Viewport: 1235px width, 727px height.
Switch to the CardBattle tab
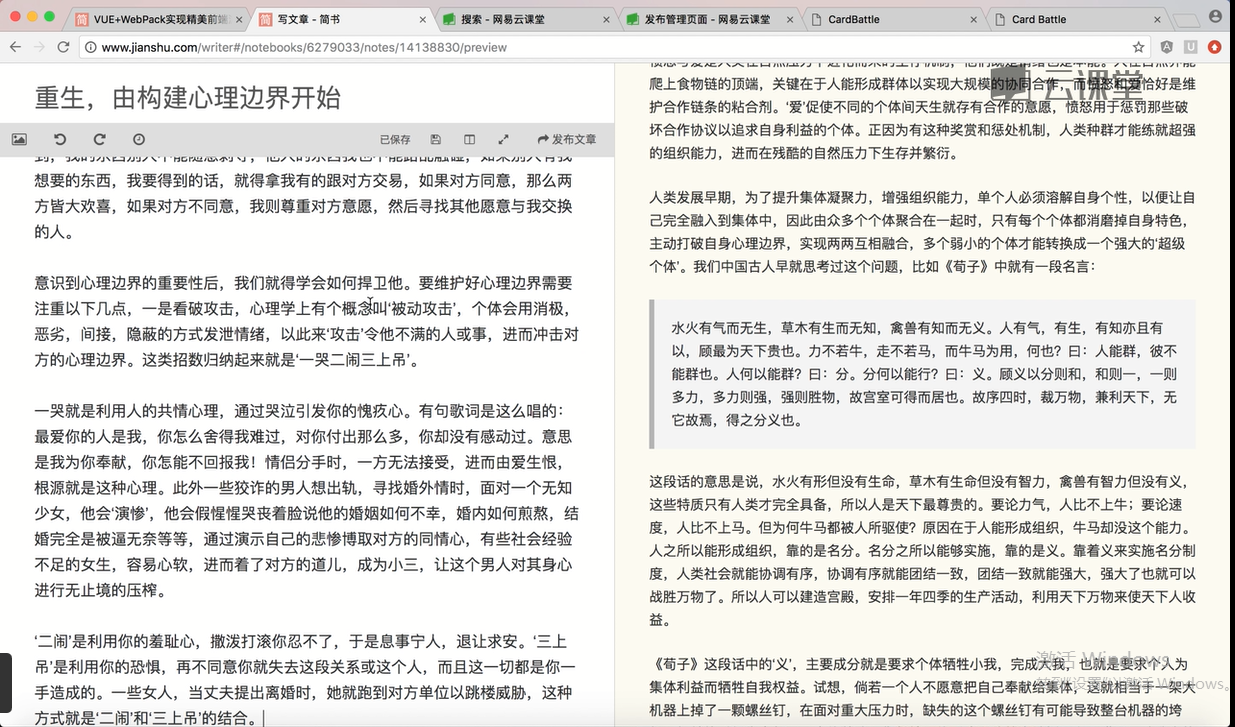(x=892, y=19)
